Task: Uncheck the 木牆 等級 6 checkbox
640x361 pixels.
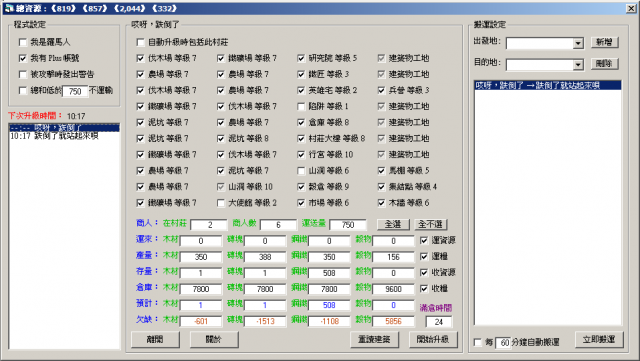Action: 381,203
